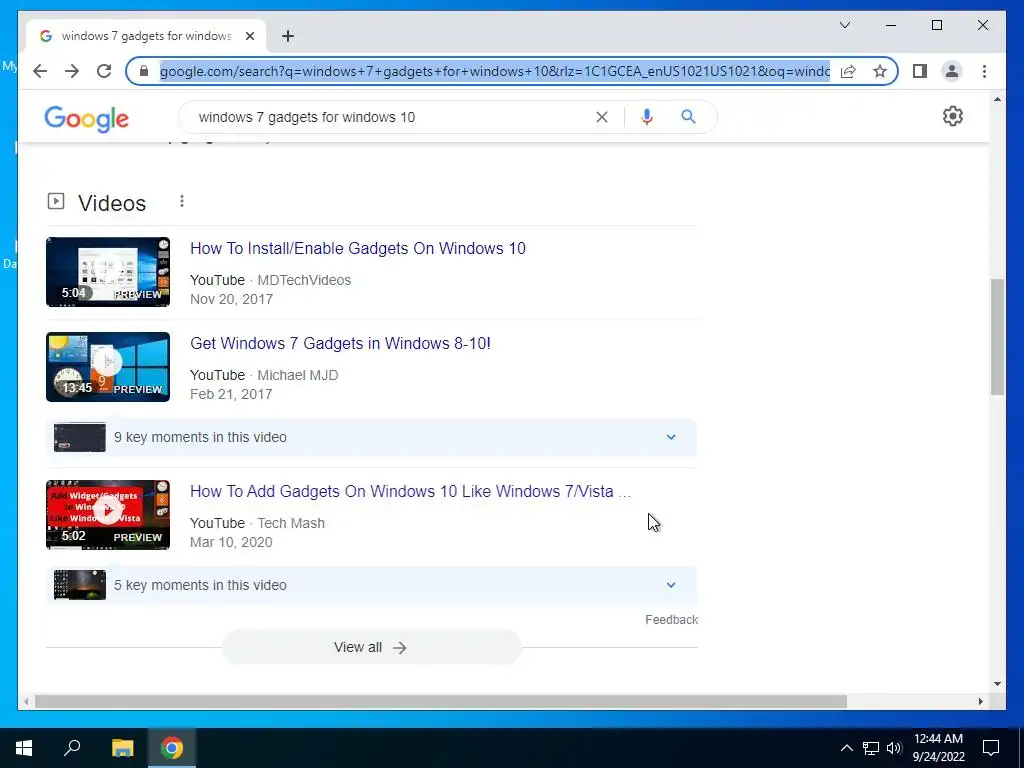This screenshot has height=768, width=1024.
Task: Click View all videos button
Action: (371, 647)
